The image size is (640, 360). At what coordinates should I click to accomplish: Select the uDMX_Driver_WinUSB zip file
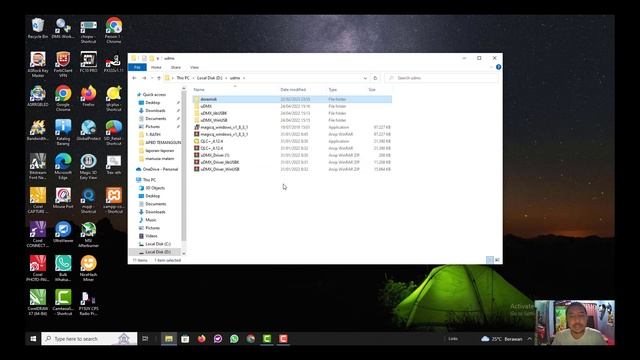pyautogui.click(x=292, y=169)
